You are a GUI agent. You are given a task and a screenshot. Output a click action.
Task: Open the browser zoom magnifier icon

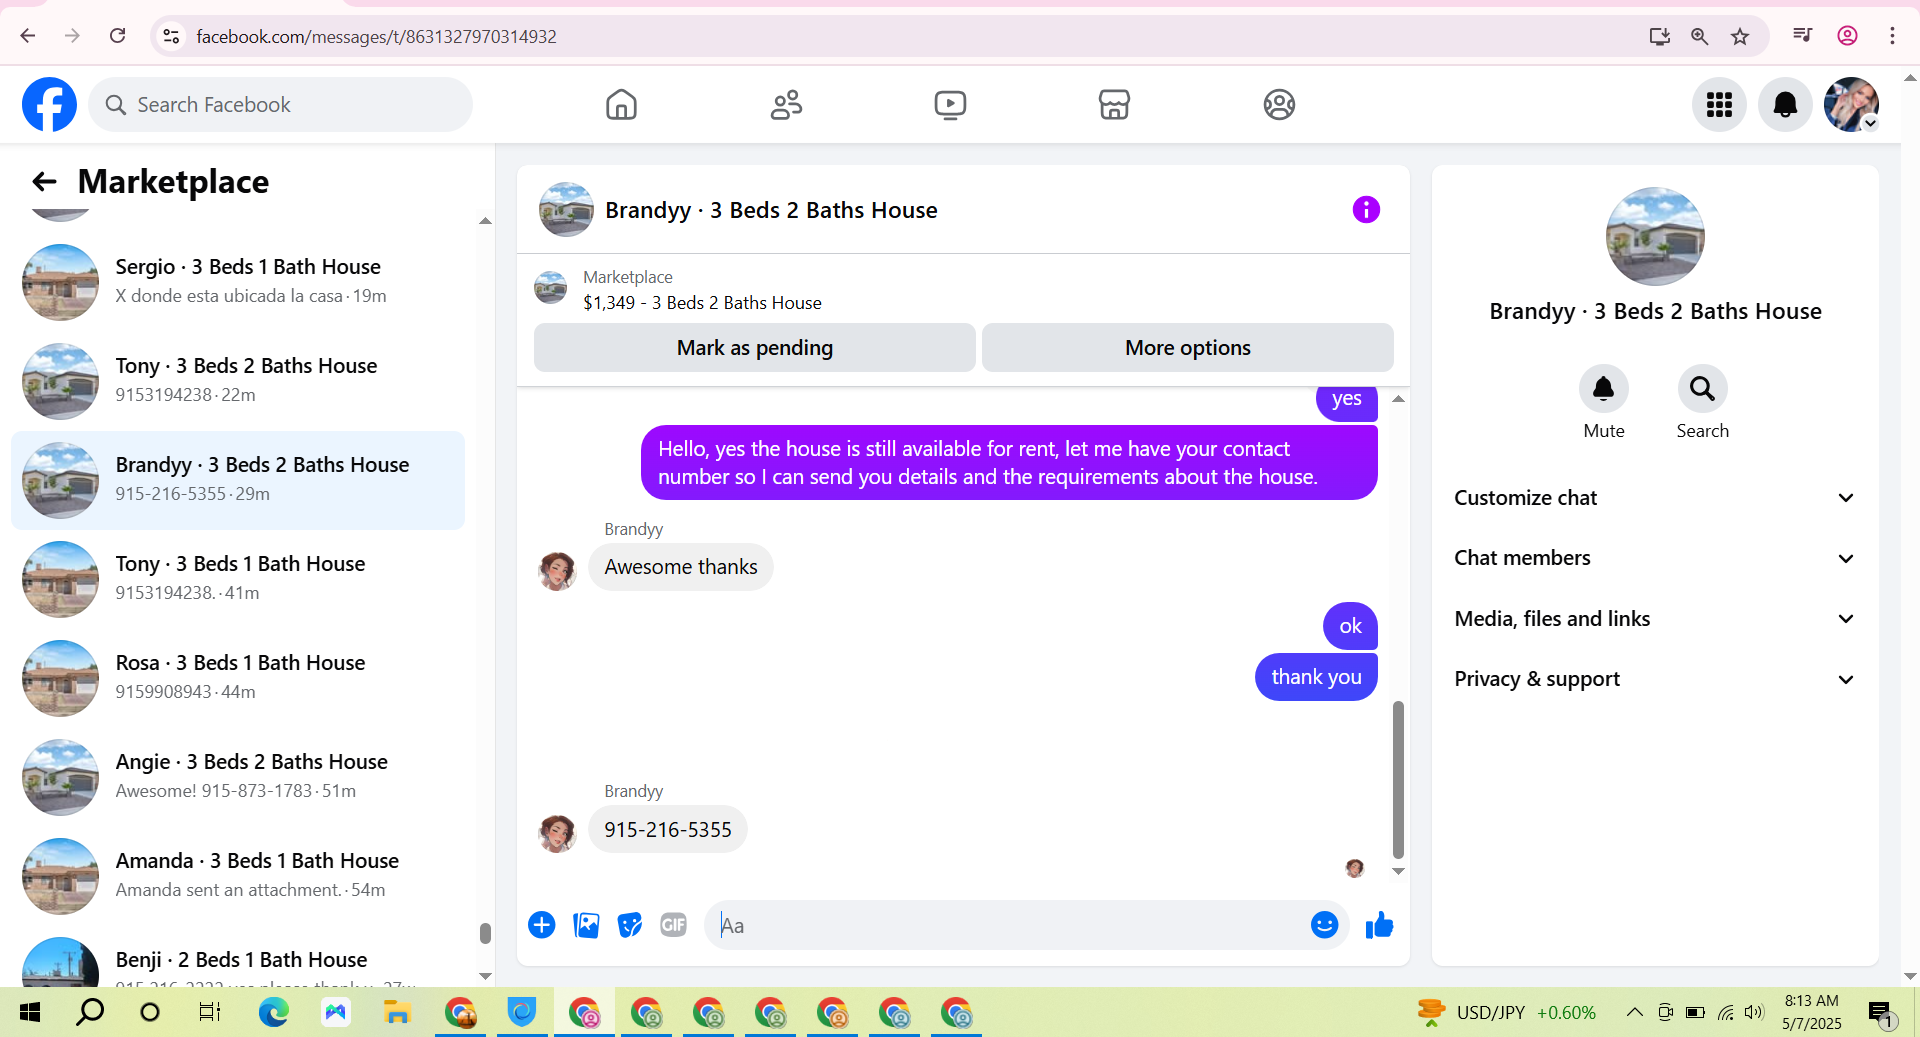tap(1699, 36)
